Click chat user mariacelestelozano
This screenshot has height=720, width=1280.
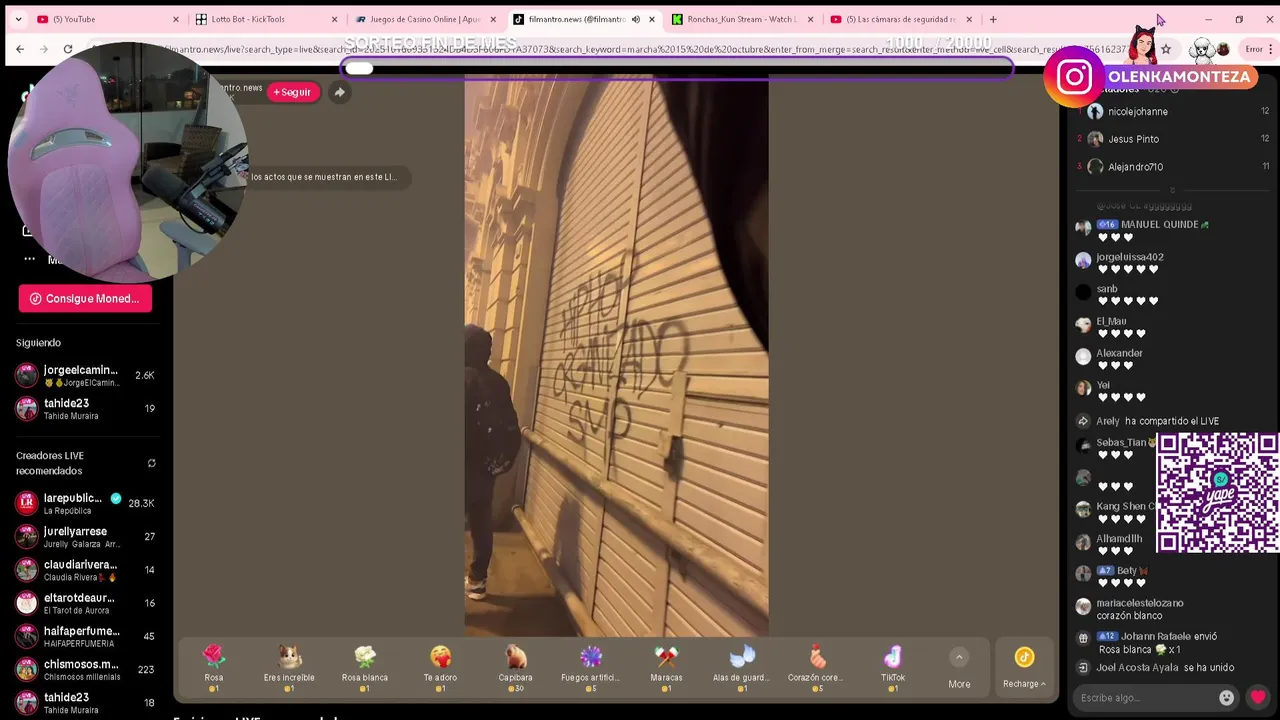tap(1139, 603)
